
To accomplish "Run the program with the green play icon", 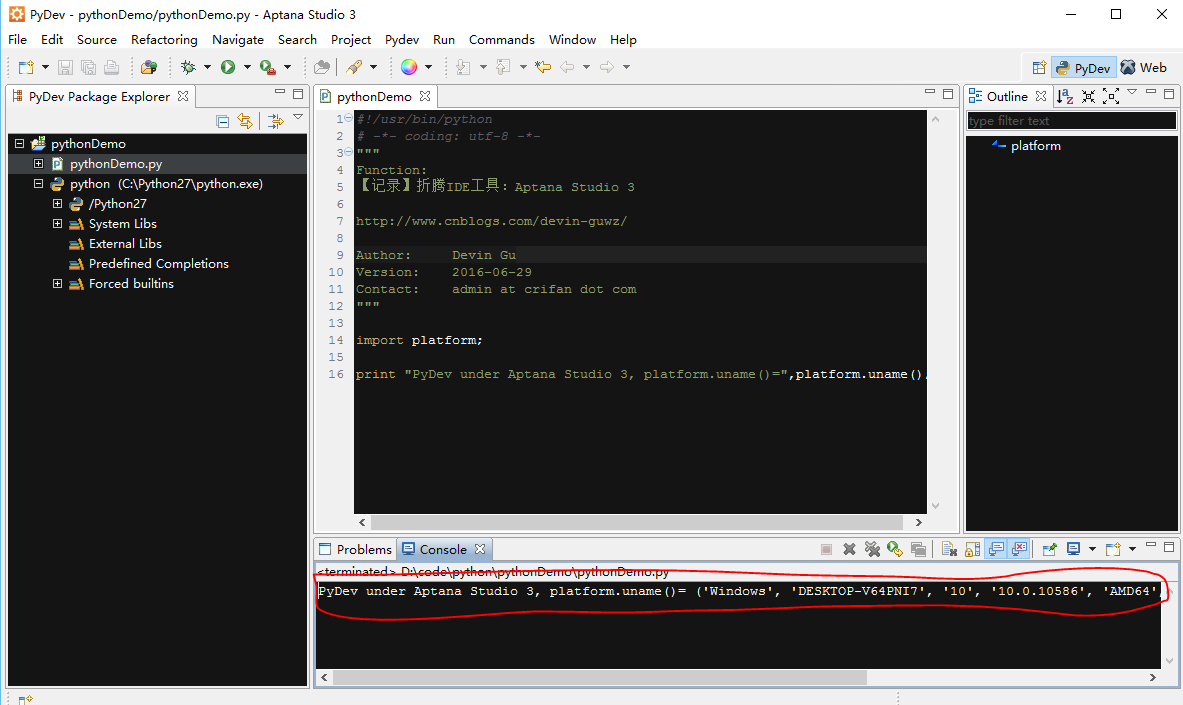I will [228, 67].
